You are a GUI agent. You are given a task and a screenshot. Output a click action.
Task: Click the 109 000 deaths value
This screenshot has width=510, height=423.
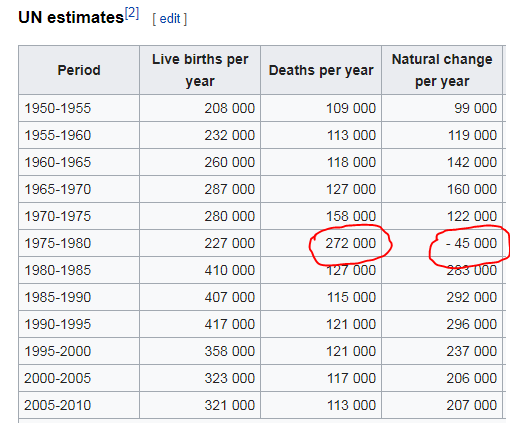tap(351, 108)
